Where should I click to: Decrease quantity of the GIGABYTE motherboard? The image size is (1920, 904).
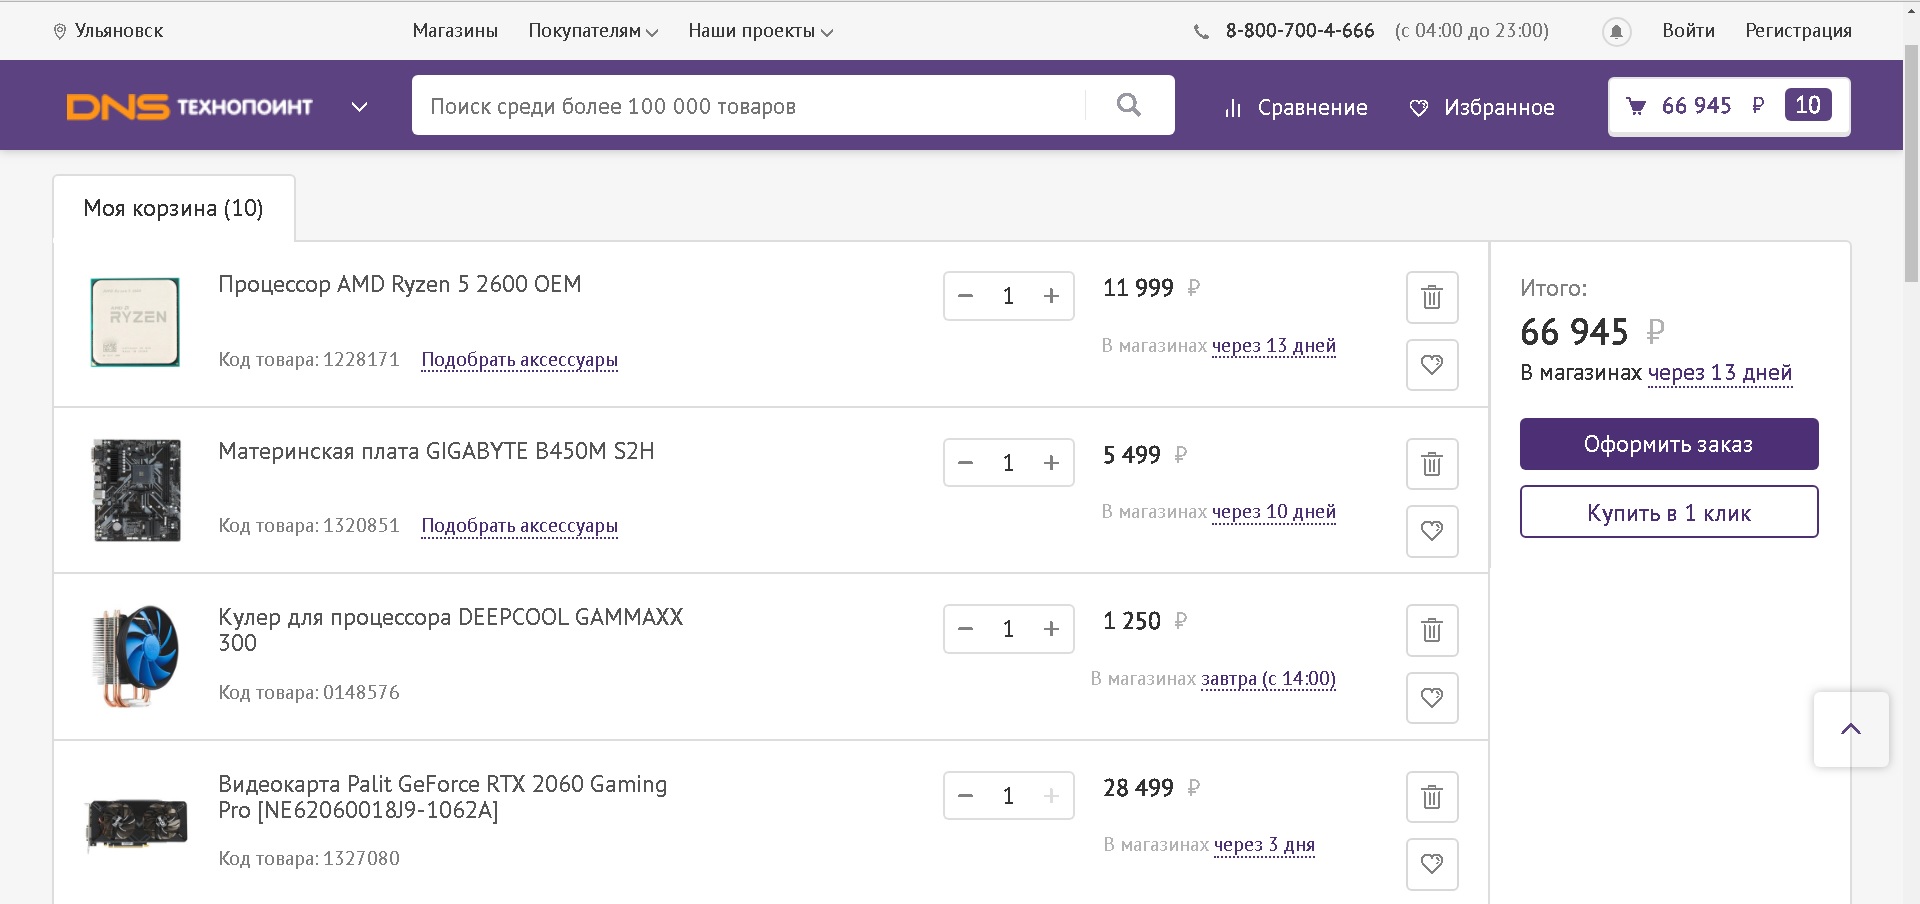[965, 463]
